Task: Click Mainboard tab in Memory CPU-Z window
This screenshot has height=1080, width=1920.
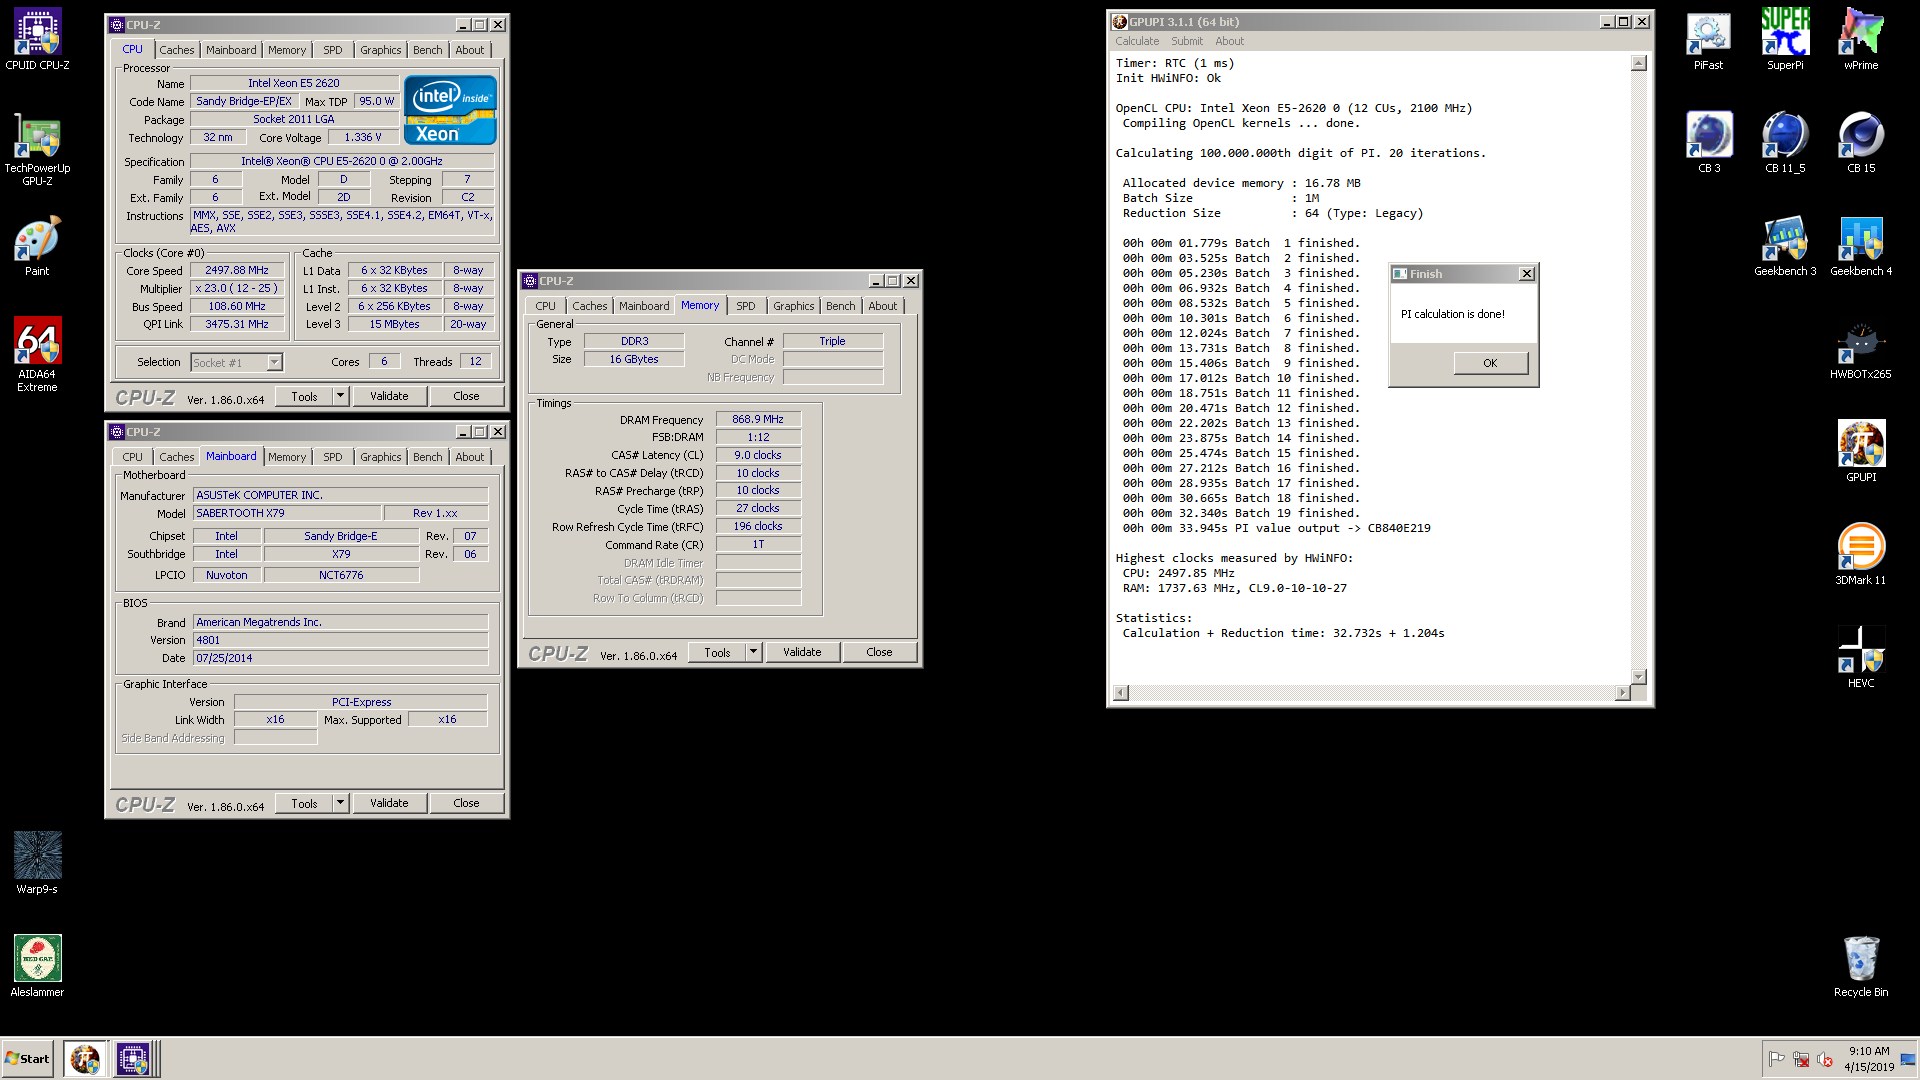Action: pos(644,306)
